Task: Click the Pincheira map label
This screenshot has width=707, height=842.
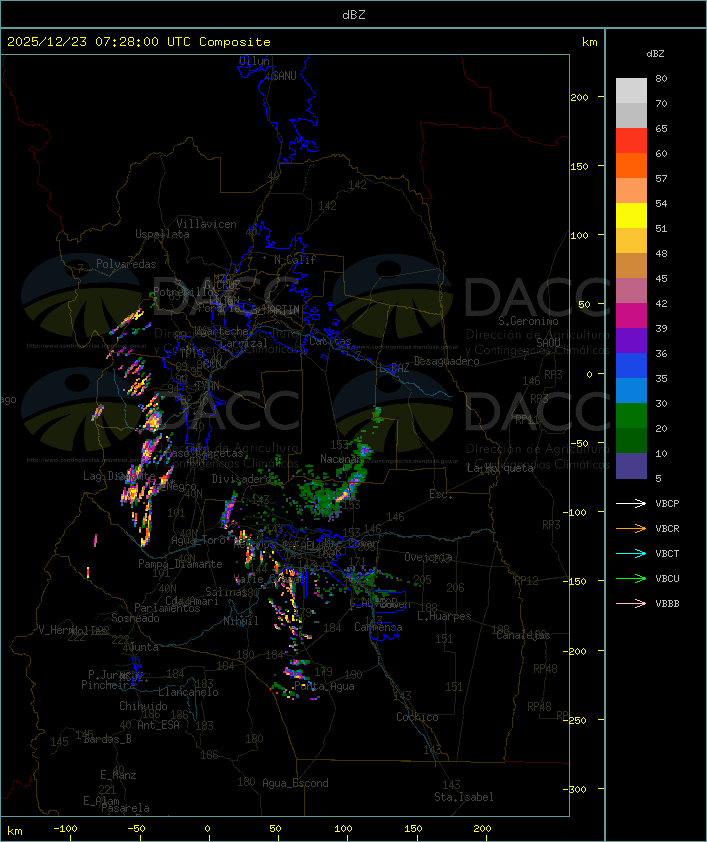Action: click(x=108, y=685)
